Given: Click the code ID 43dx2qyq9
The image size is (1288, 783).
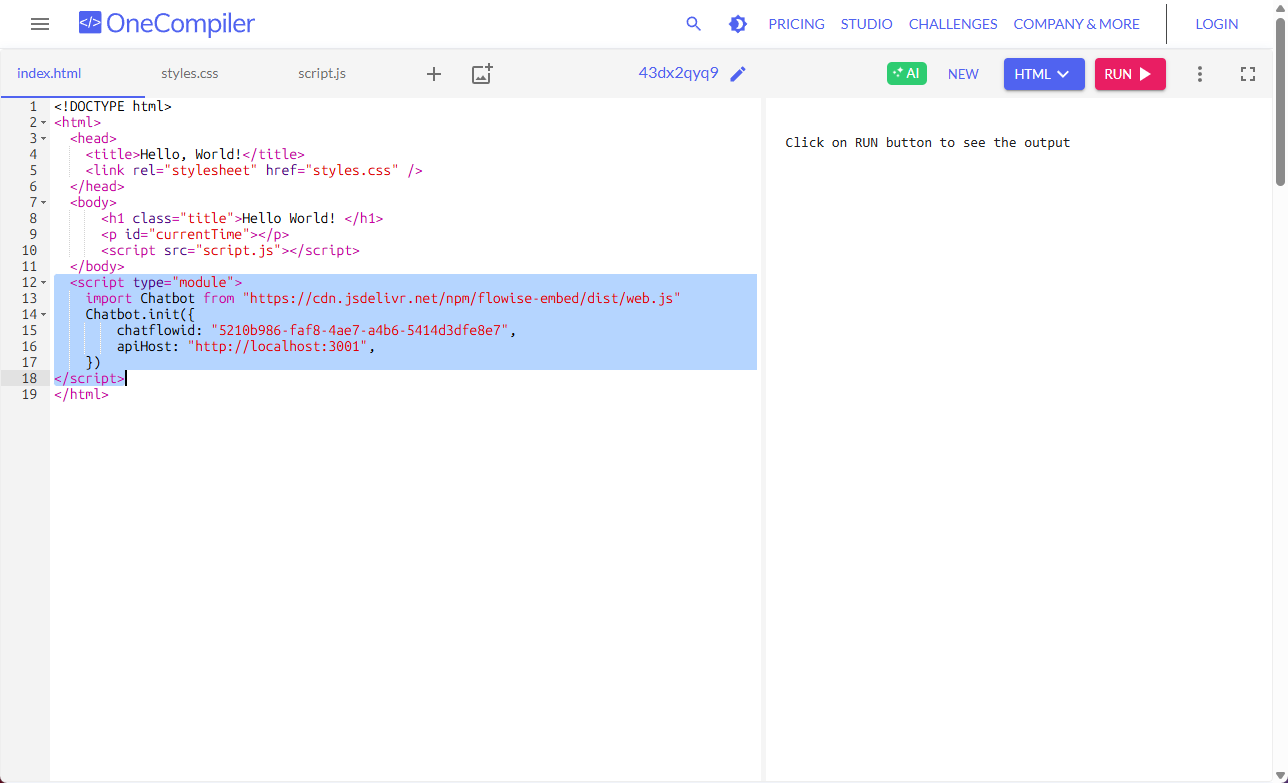Looking at the screenshot, I should pos(678,73).
